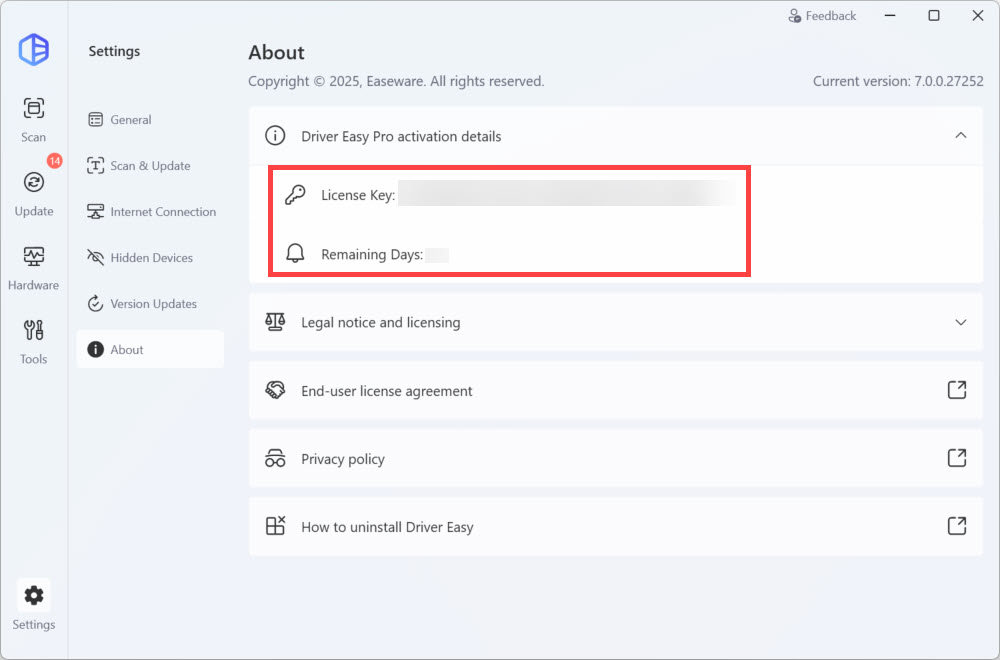The width and height of the screenshot is (1000, 660).
Task: Open the End-user license agreement link
Action: (x=615, y=390)
